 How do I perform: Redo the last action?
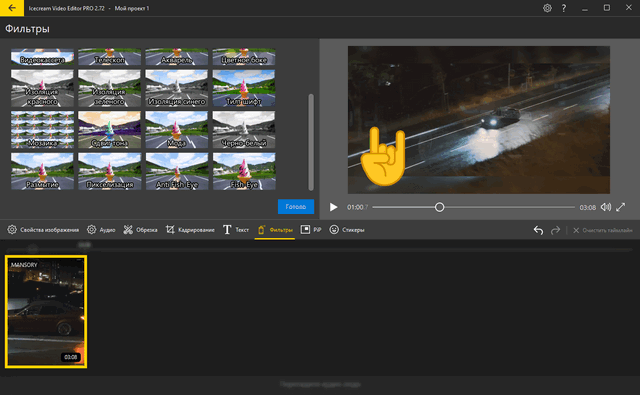555,230
